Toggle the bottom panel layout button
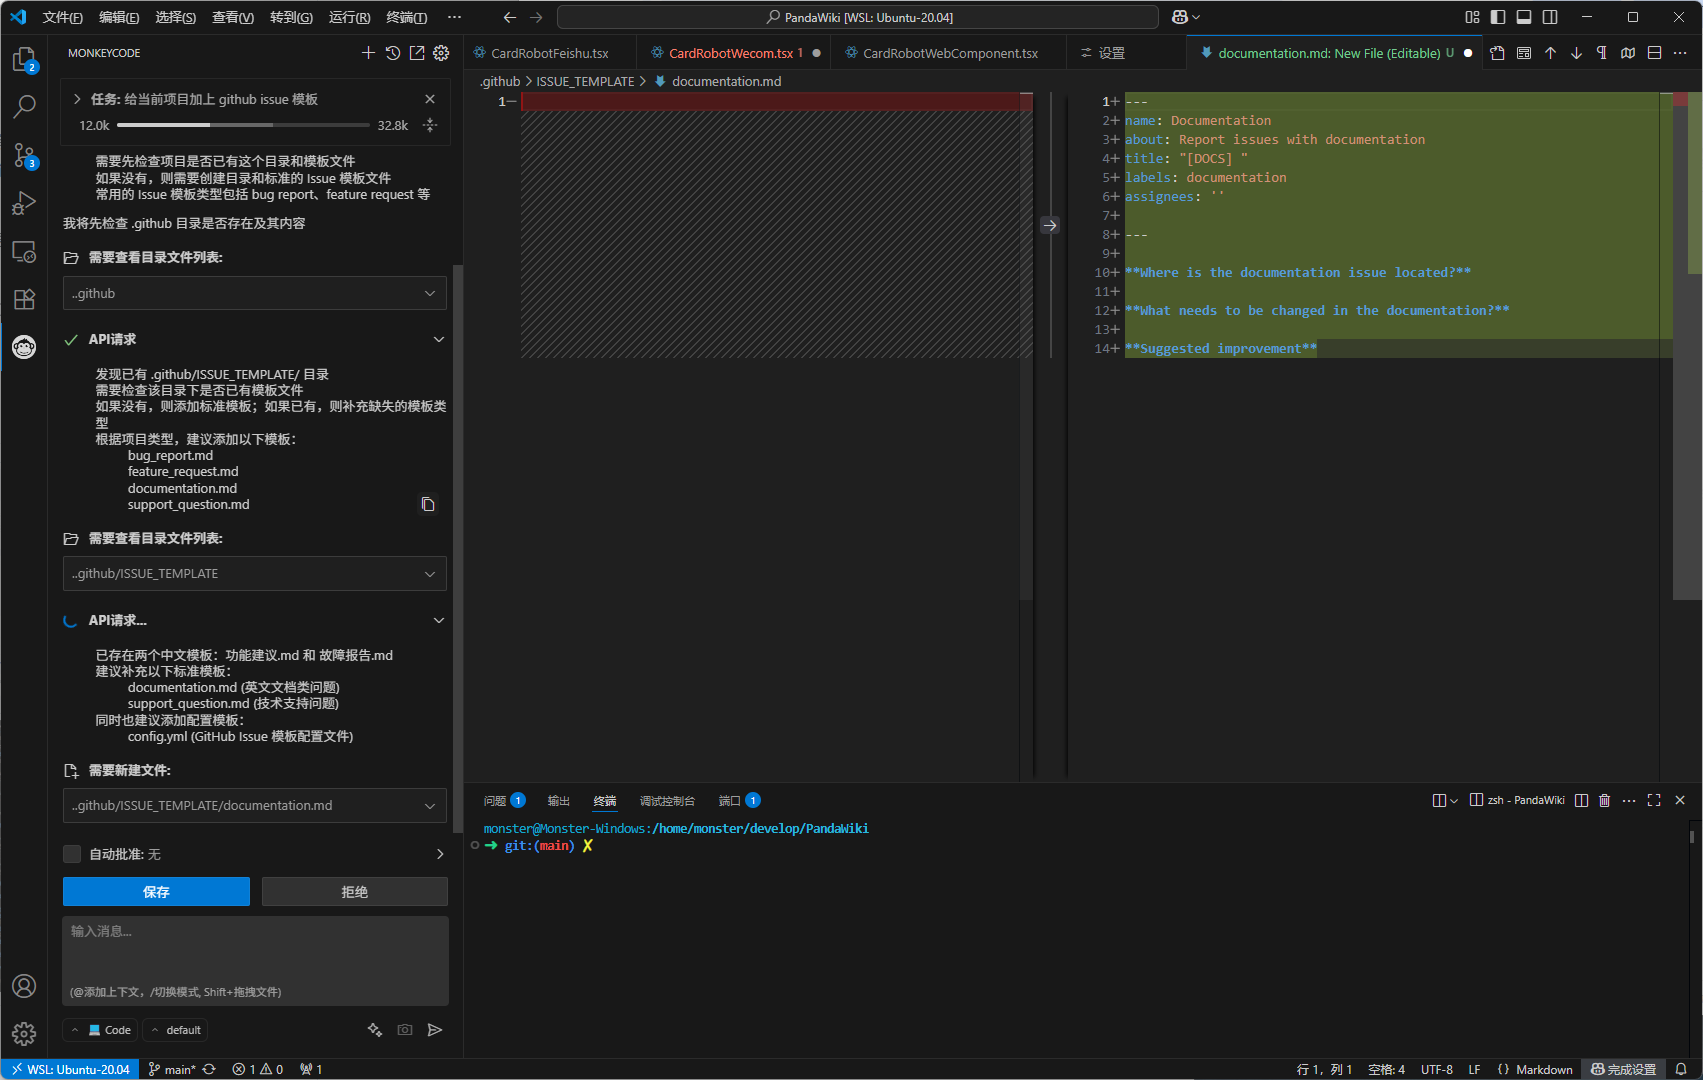The height and width of the screenshot is (1080, 1703). point(1524,17)
